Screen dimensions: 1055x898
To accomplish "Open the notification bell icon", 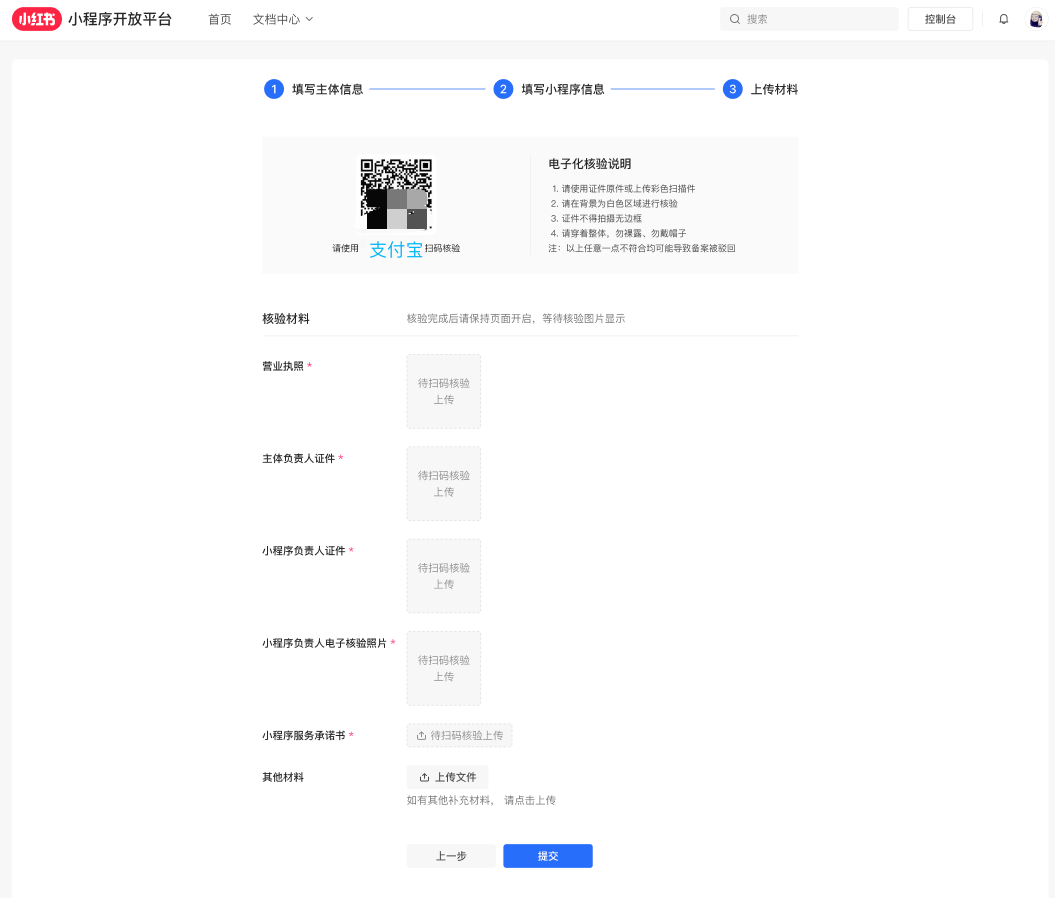I will pos(1003,18).
